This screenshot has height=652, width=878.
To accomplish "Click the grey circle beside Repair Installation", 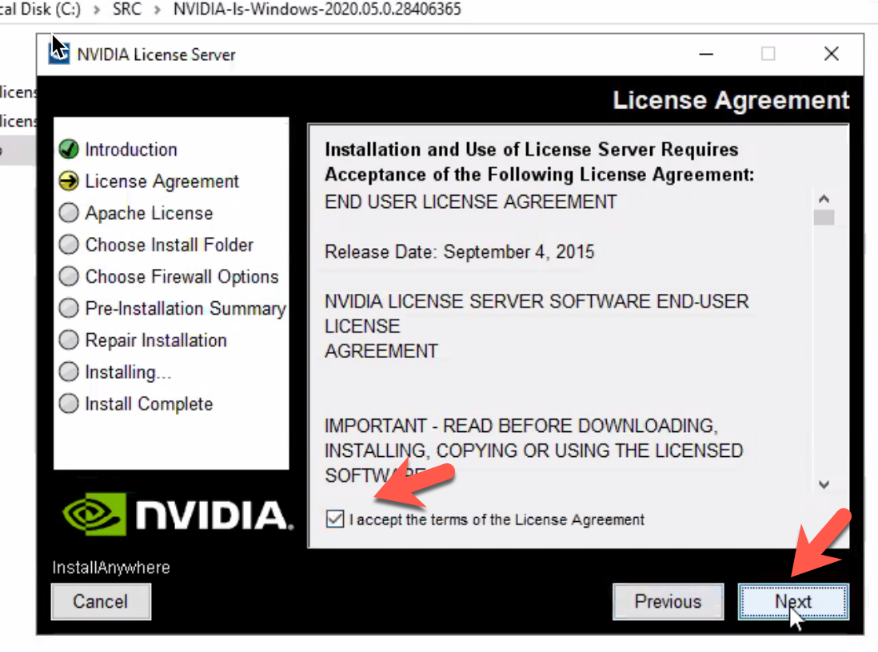I will click(69, 340).
